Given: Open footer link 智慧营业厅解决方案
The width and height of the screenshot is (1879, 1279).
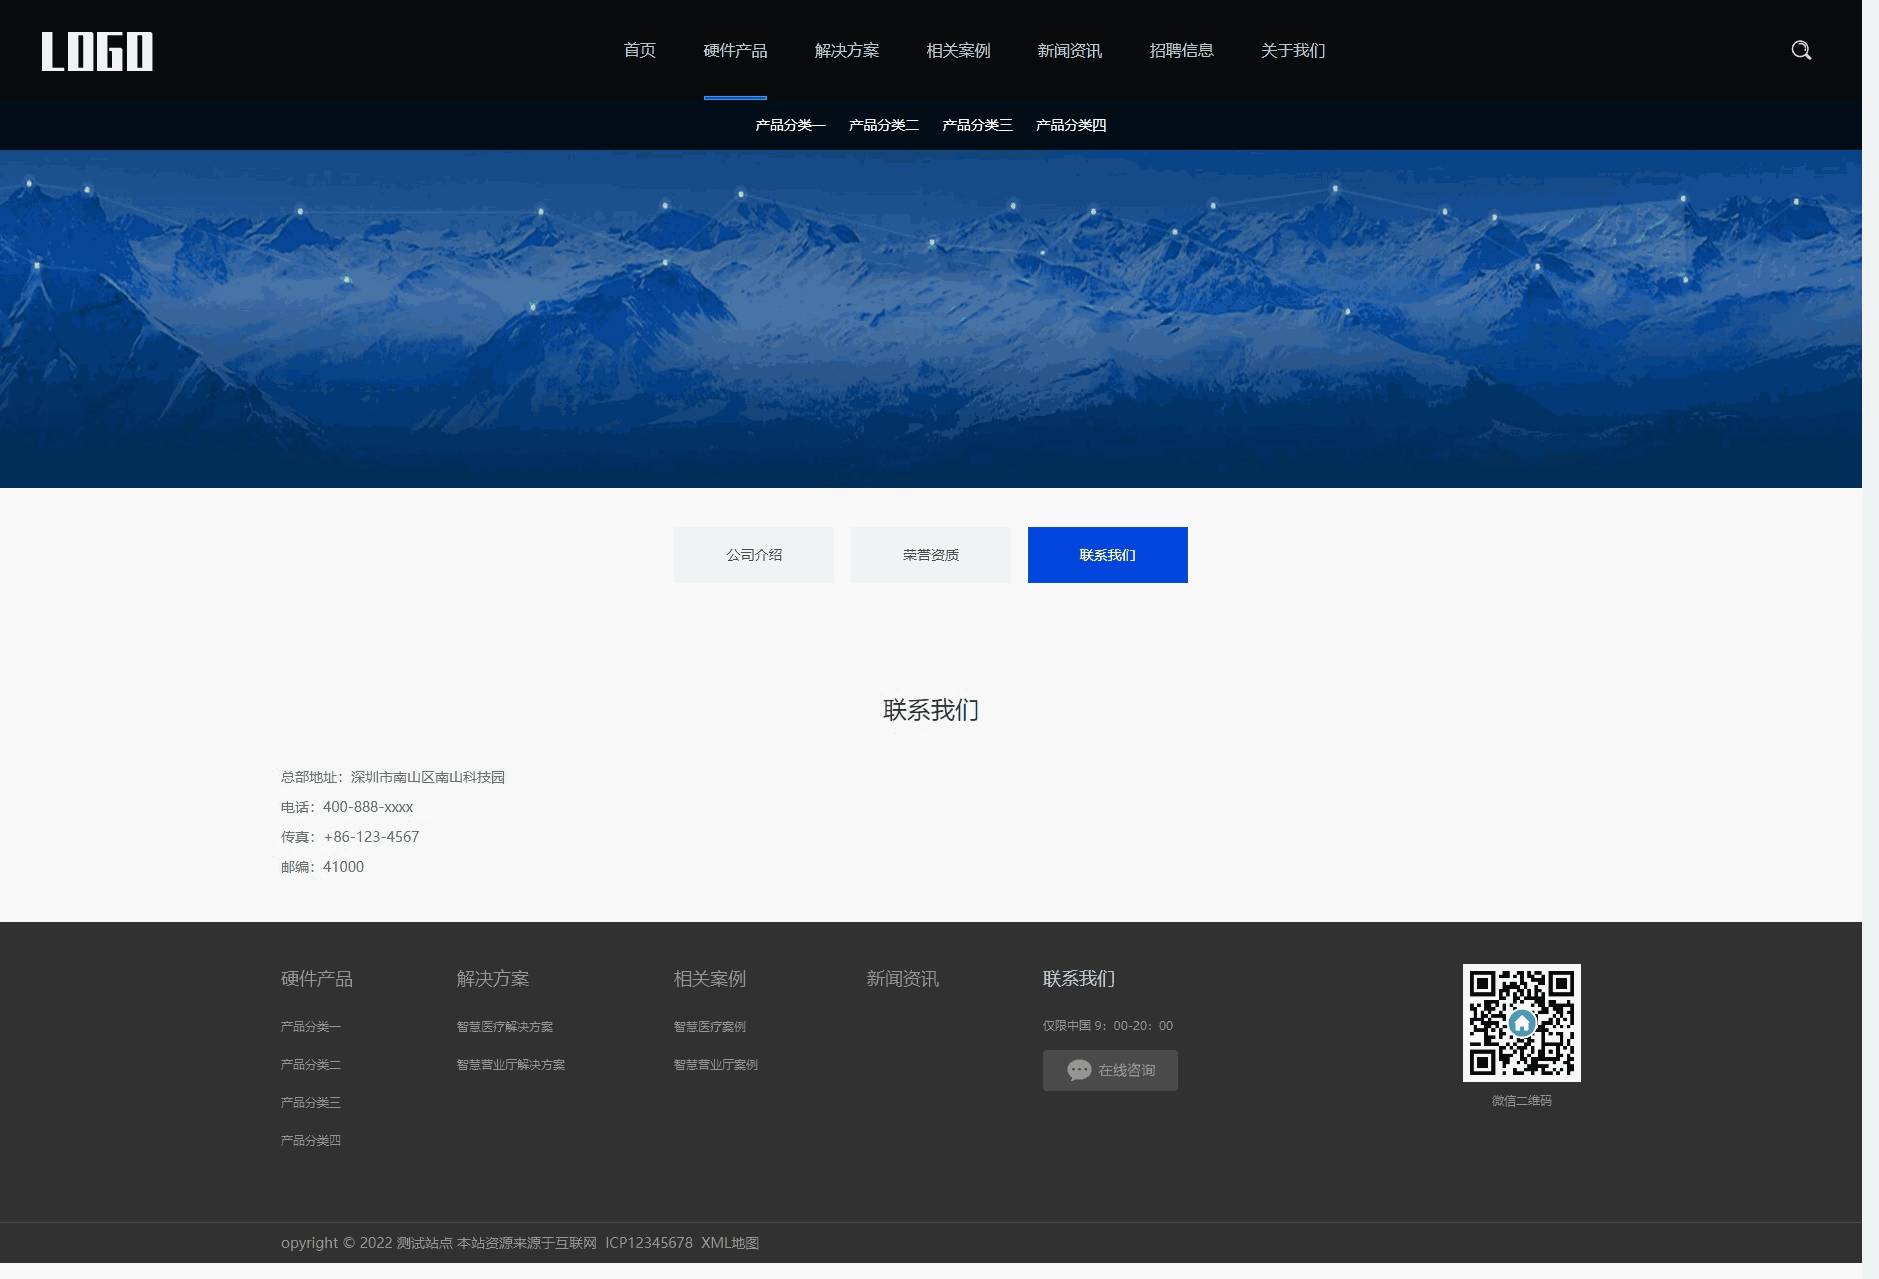Looking at the screenshot, I should click(511, 1064).
